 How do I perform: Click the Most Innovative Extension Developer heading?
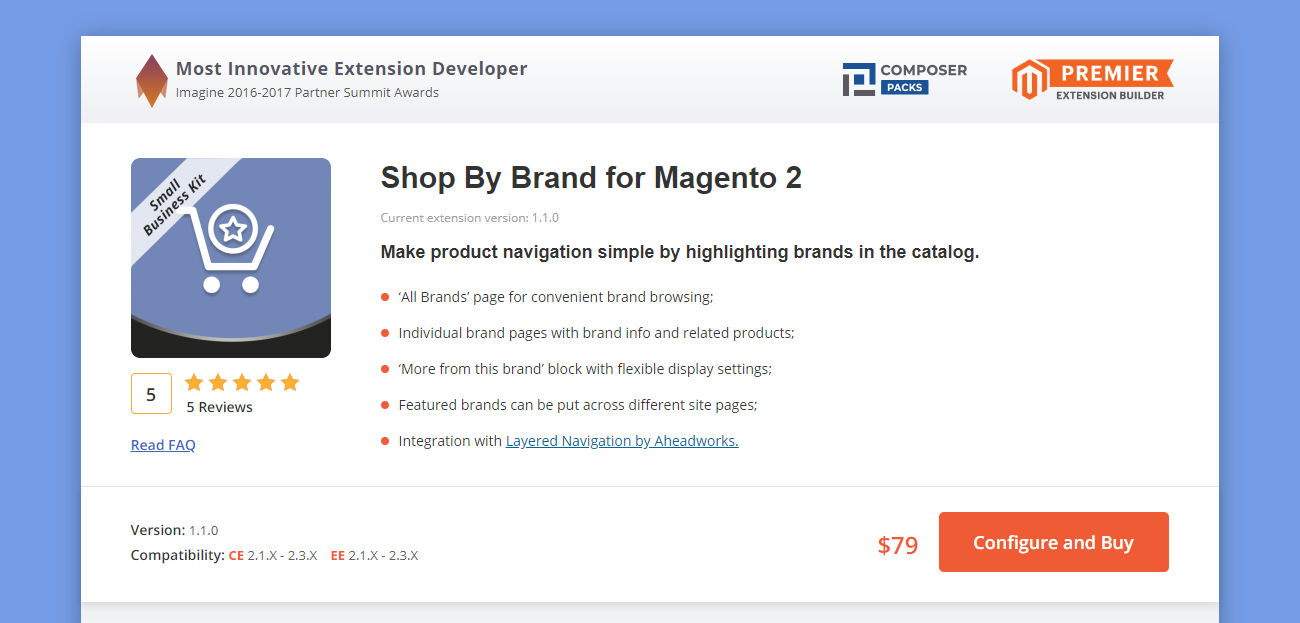(351, 69)
